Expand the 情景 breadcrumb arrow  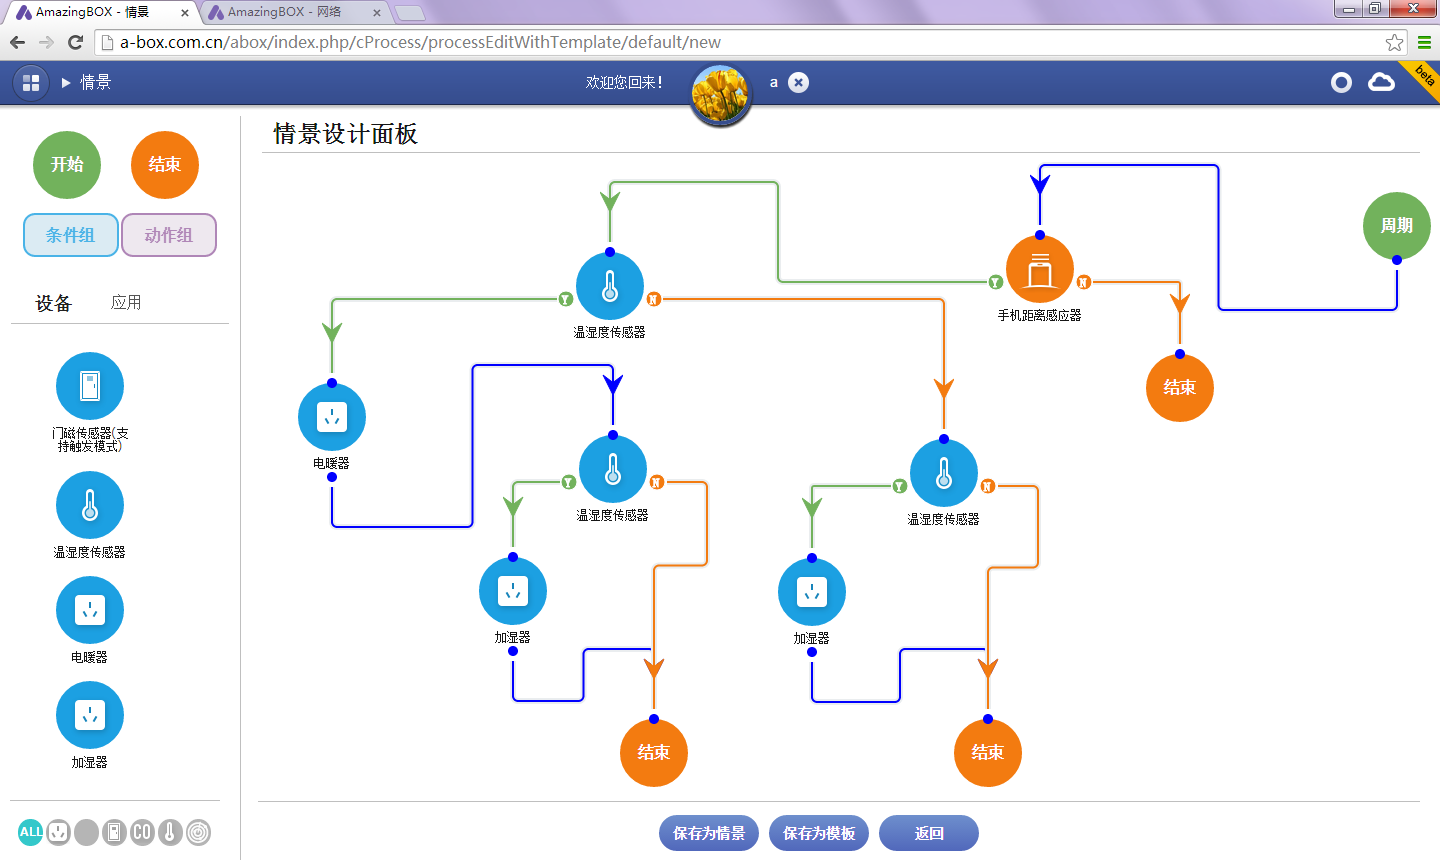tap(66, 83)
